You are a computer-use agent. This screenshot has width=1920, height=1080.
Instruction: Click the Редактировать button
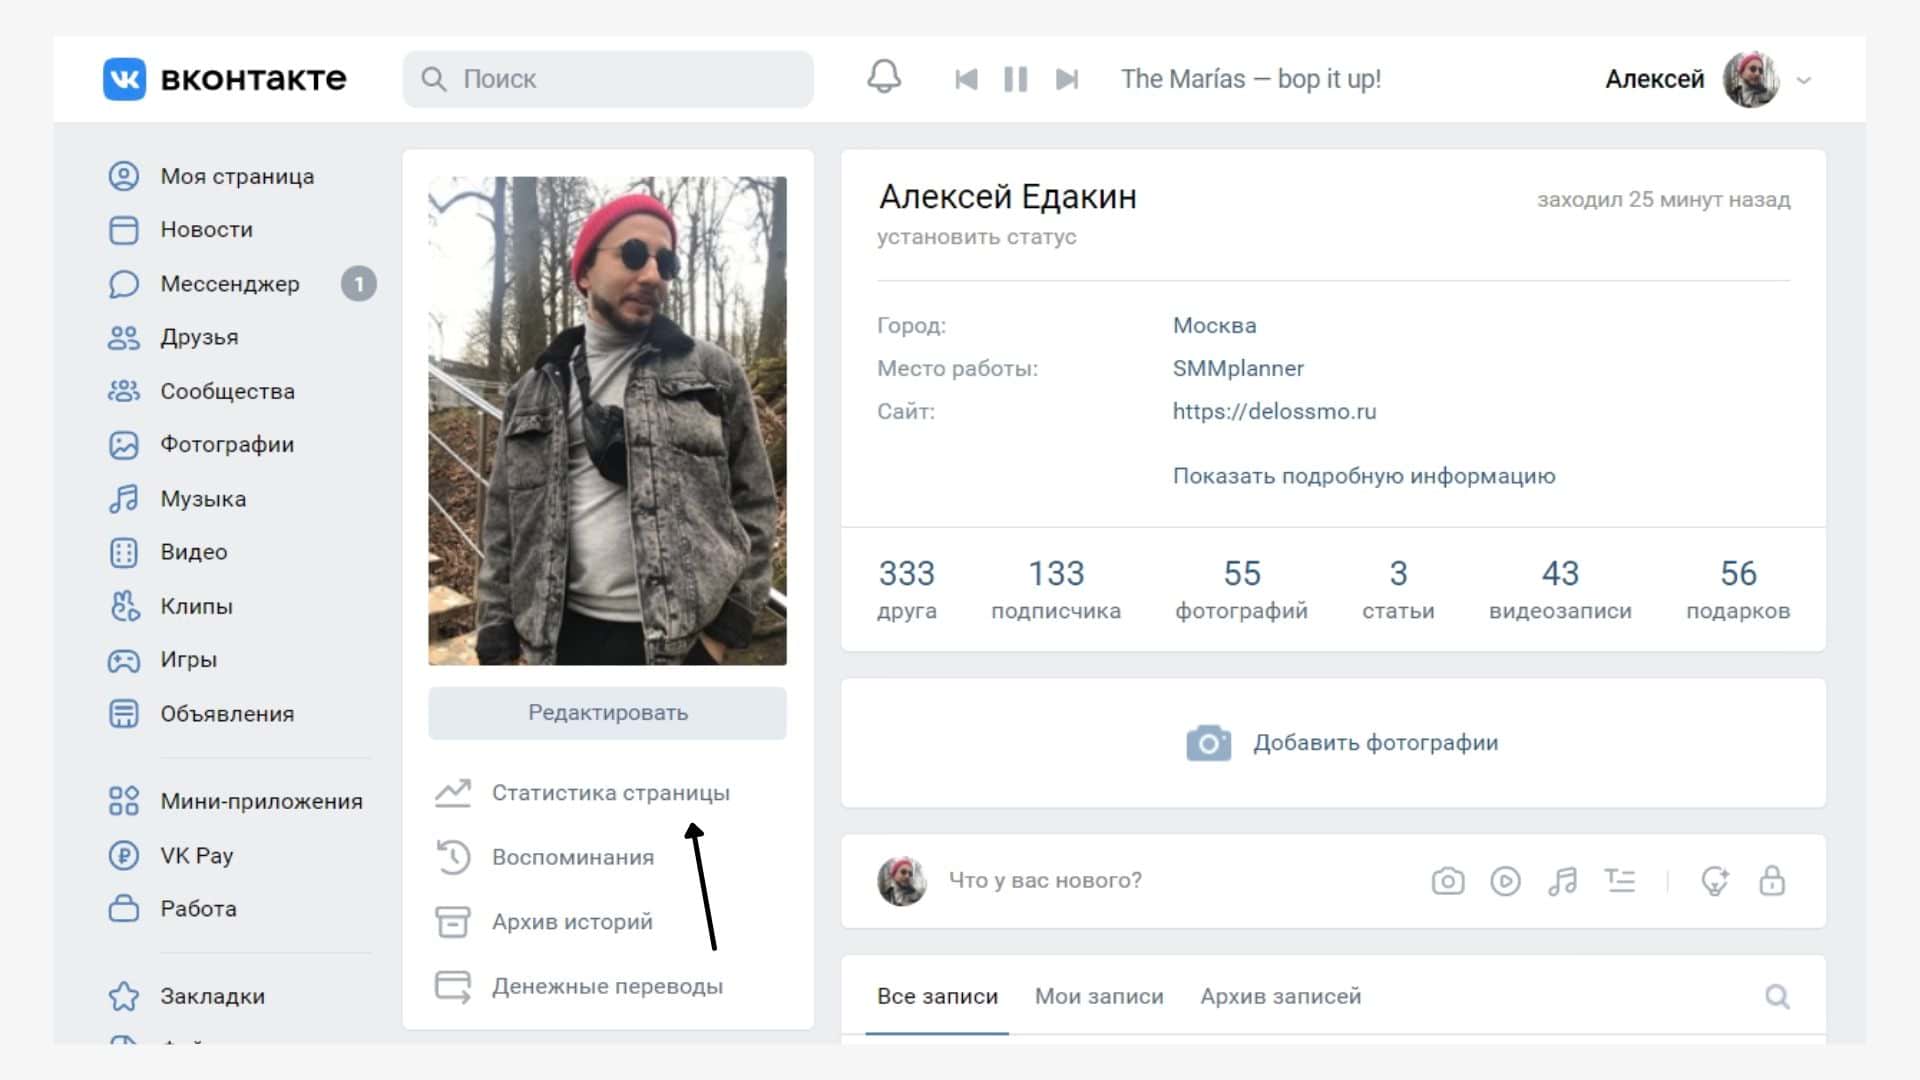[x=607, y=713]
